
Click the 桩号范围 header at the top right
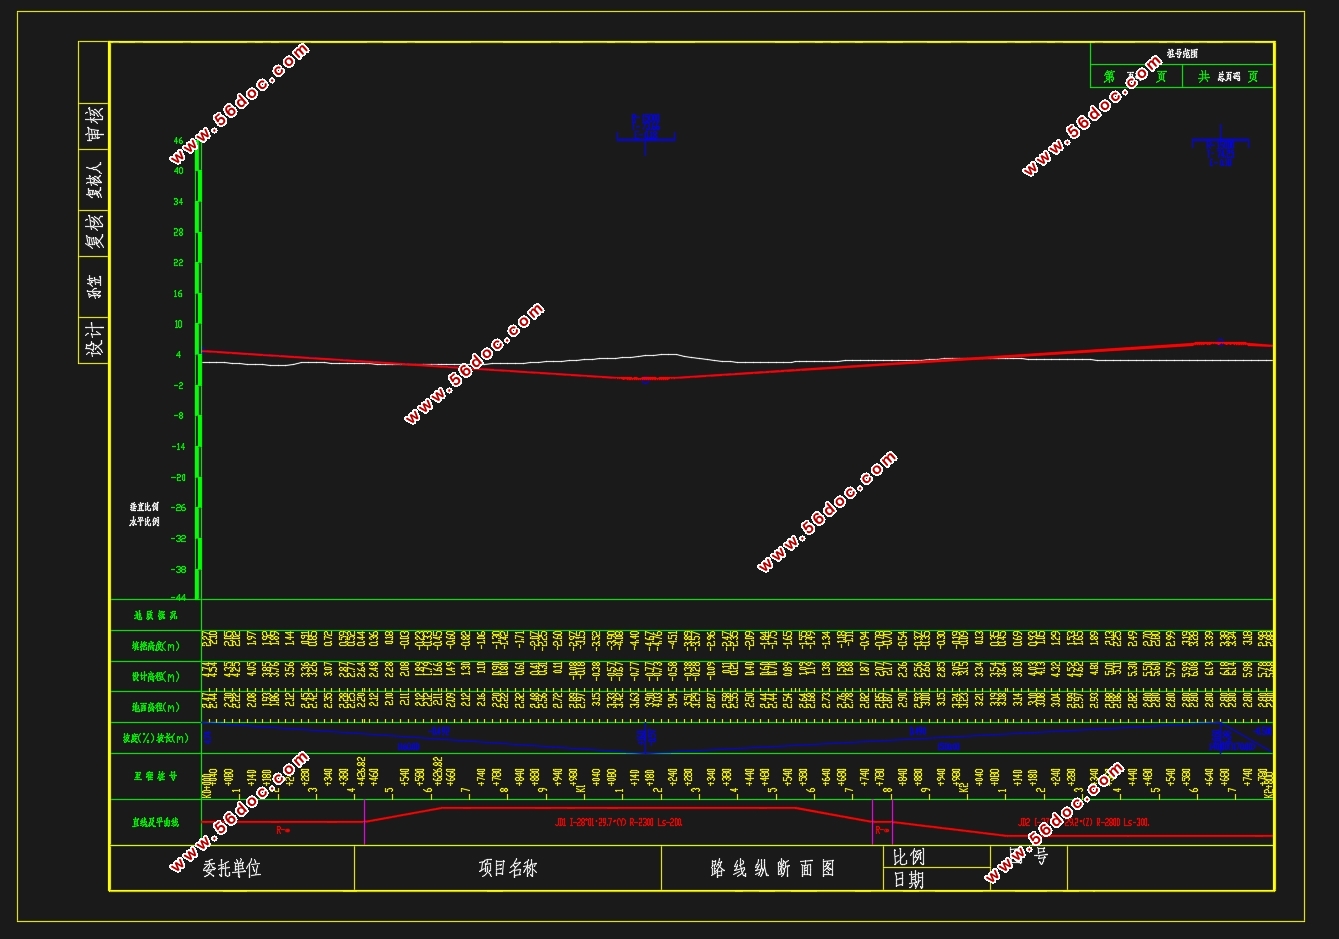pyautogui.click(x=1182, y=54)
